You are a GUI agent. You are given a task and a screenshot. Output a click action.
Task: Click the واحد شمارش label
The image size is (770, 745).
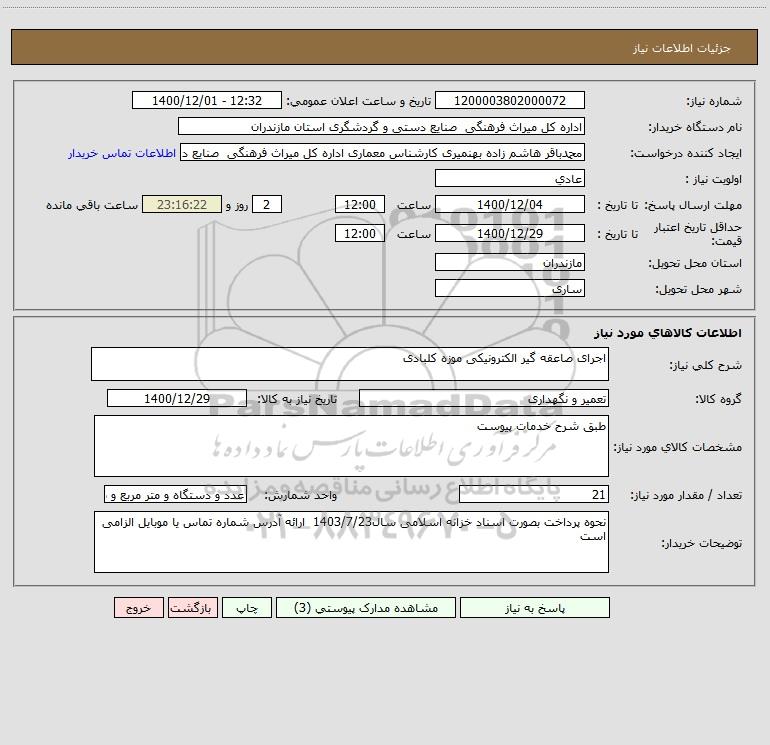coord(301,496)
